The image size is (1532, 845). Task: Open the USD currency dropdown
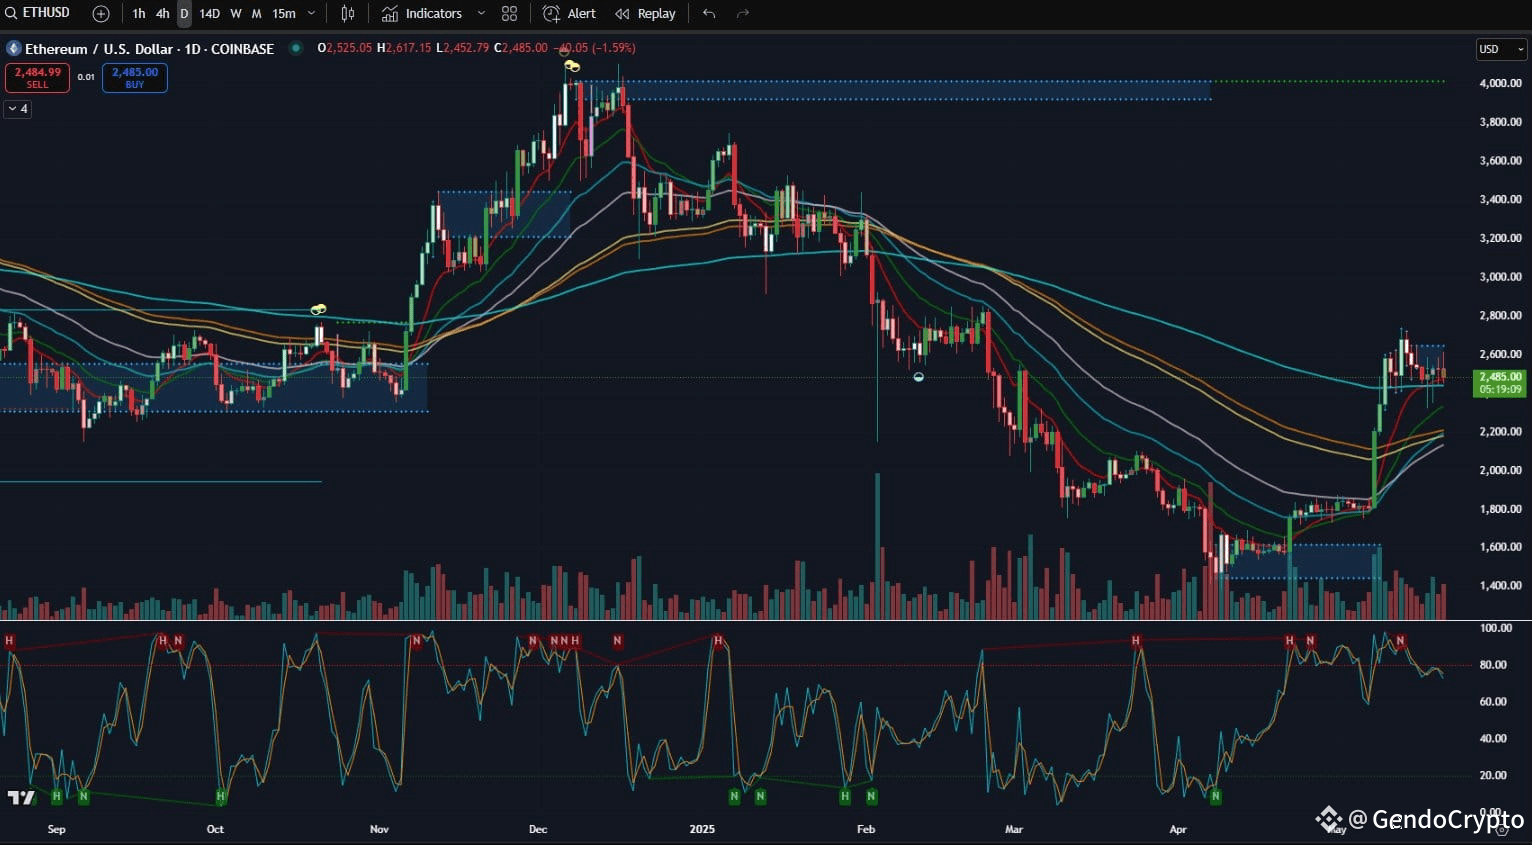(1501, 49)
